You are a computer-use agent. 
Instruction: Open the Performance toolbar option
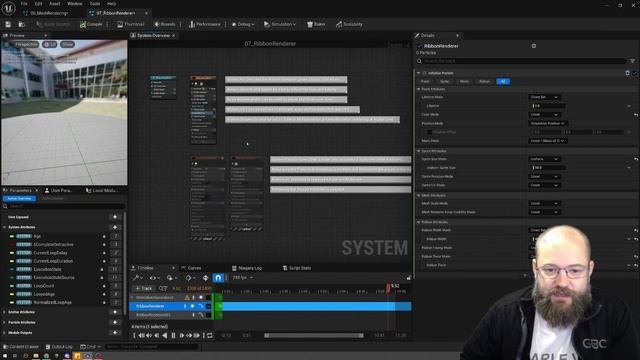(204, 24)
